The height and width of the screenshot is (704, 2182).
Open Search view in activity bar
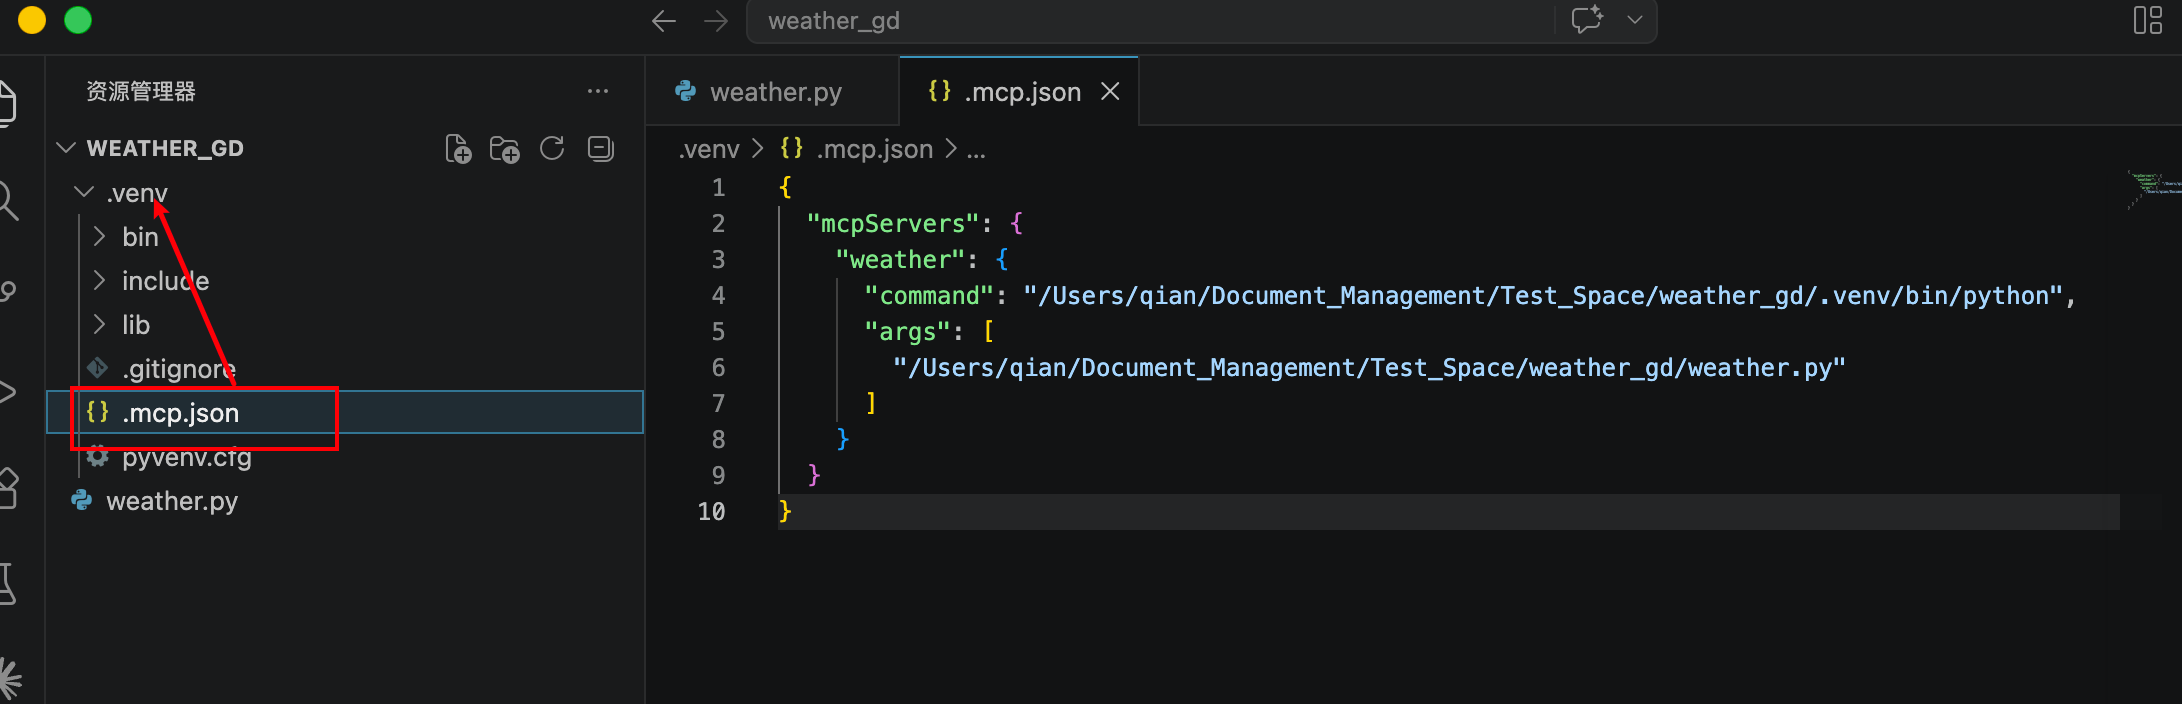point(8,200)
